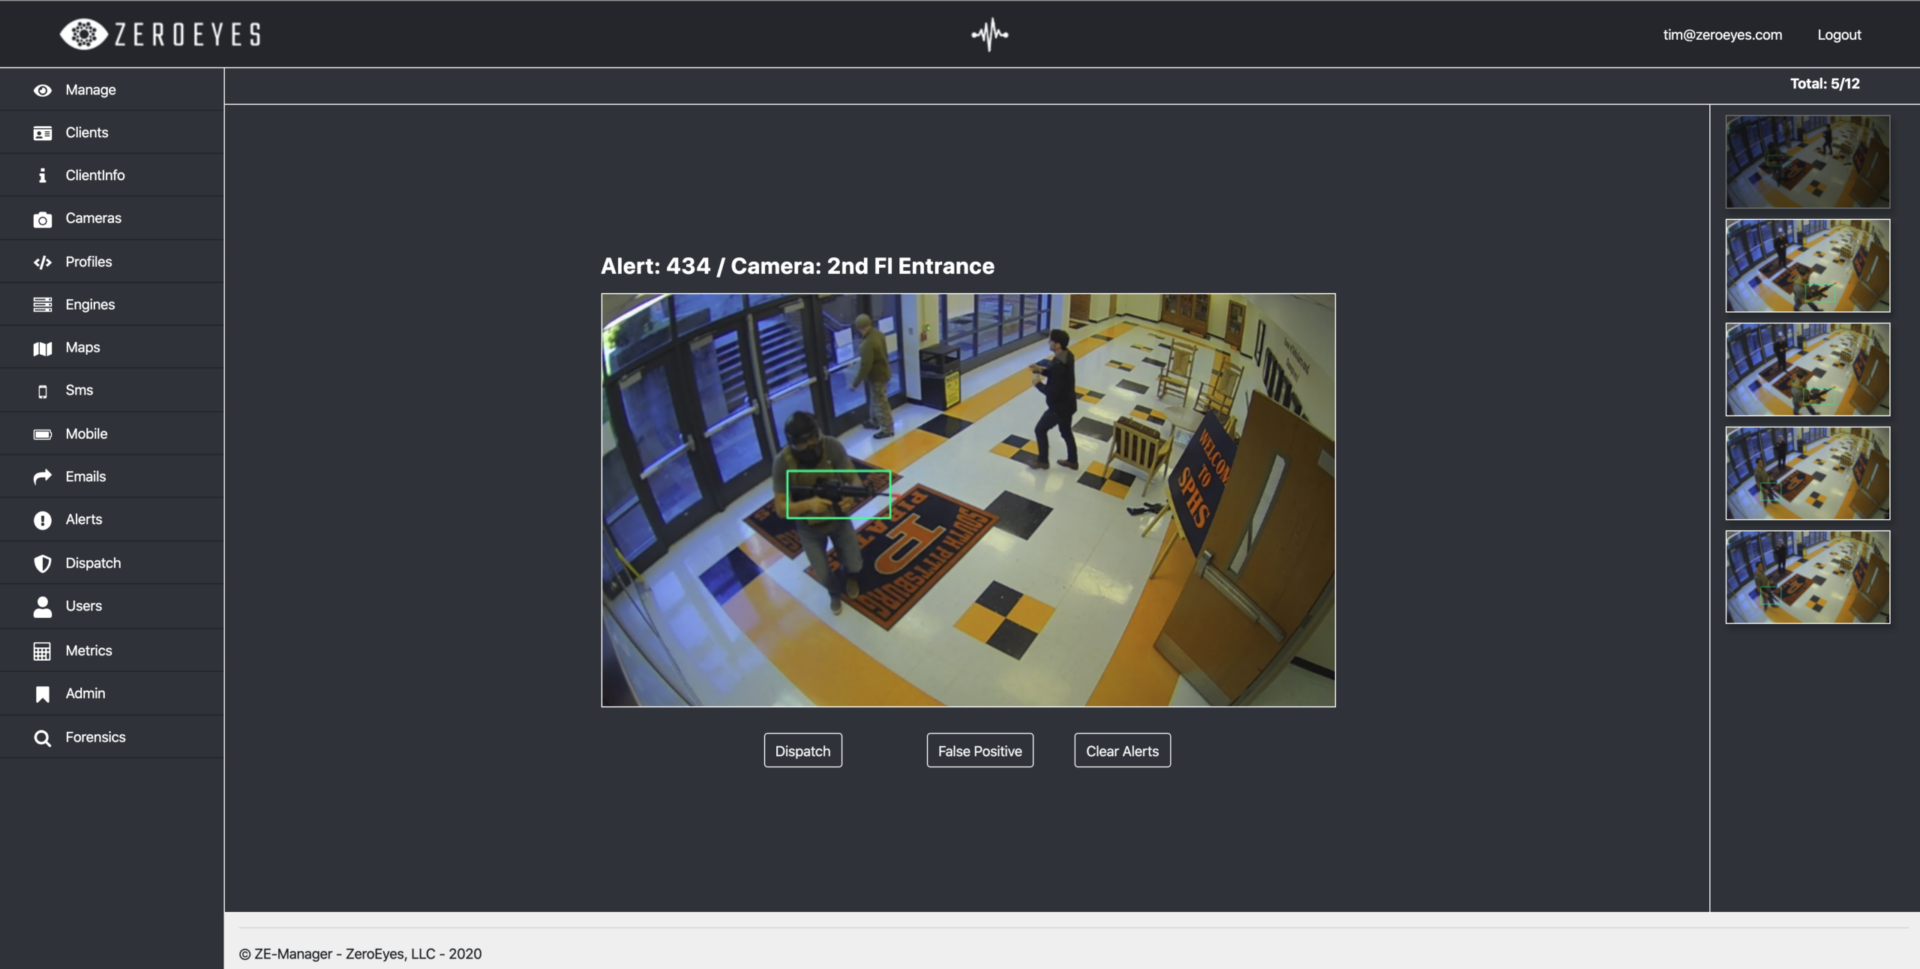The image size is (1920, 969).
Task: Select the fourth alert thumbnail
Action: [x=1808, y=474]
